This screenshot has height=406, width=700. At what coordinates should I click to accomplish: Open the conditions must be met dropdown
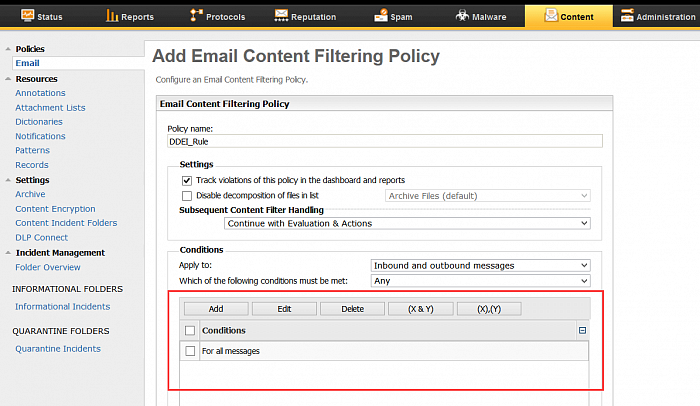pos(480,280)
